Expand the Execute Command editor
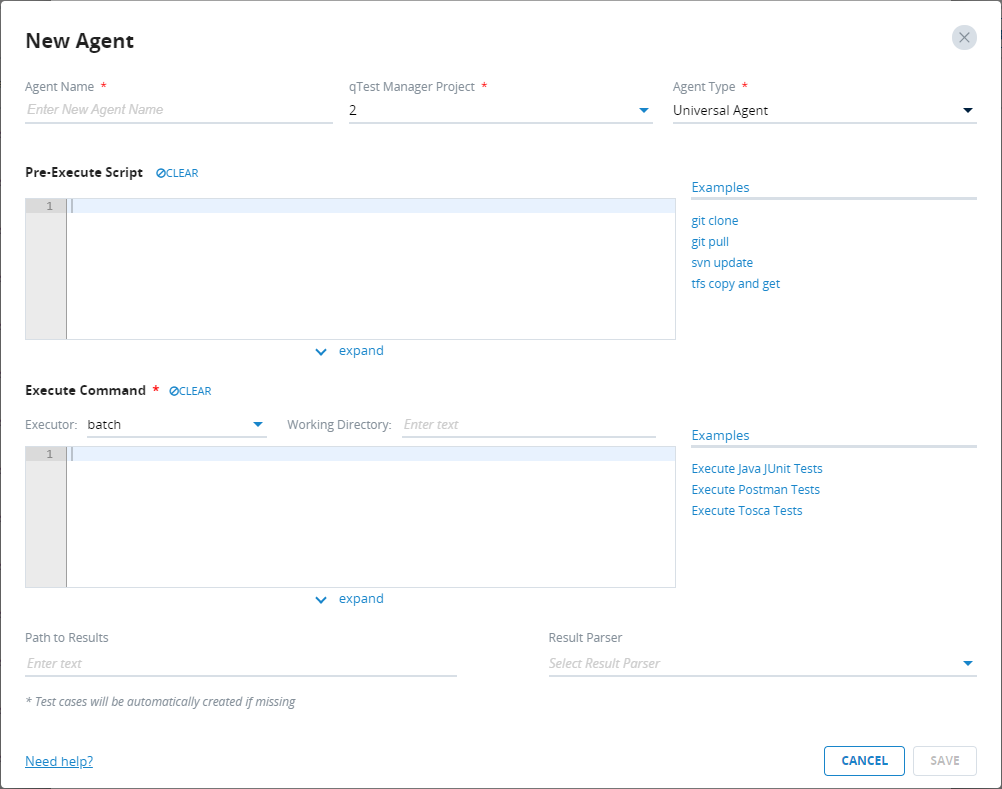Screen dimensions: 1002x789 (350, 599)
